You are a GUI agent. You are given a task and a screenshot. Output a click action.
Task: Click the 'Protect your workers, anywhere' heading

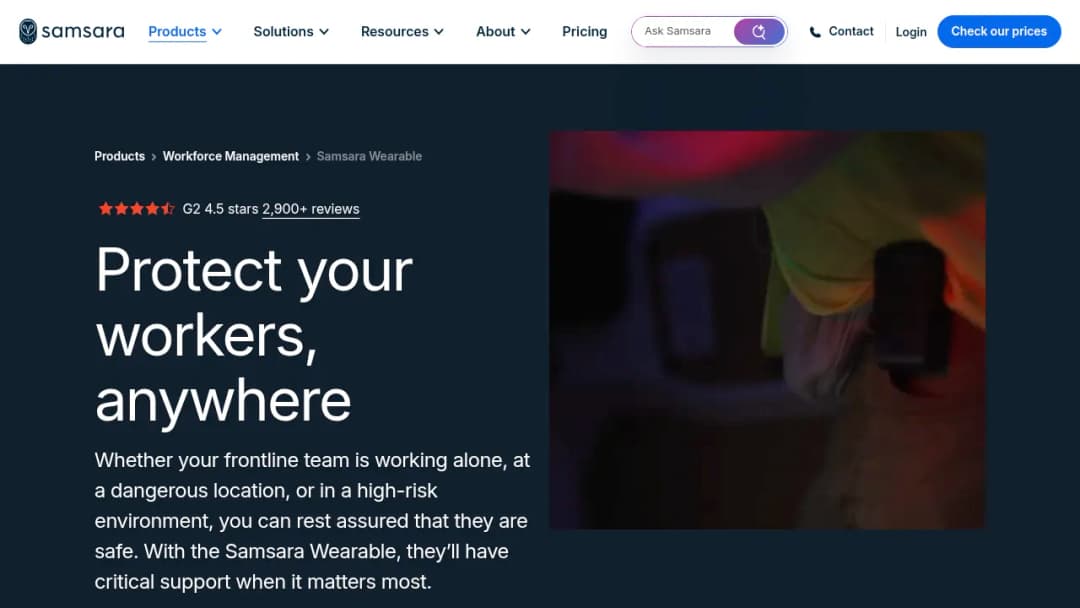(254, 335)
